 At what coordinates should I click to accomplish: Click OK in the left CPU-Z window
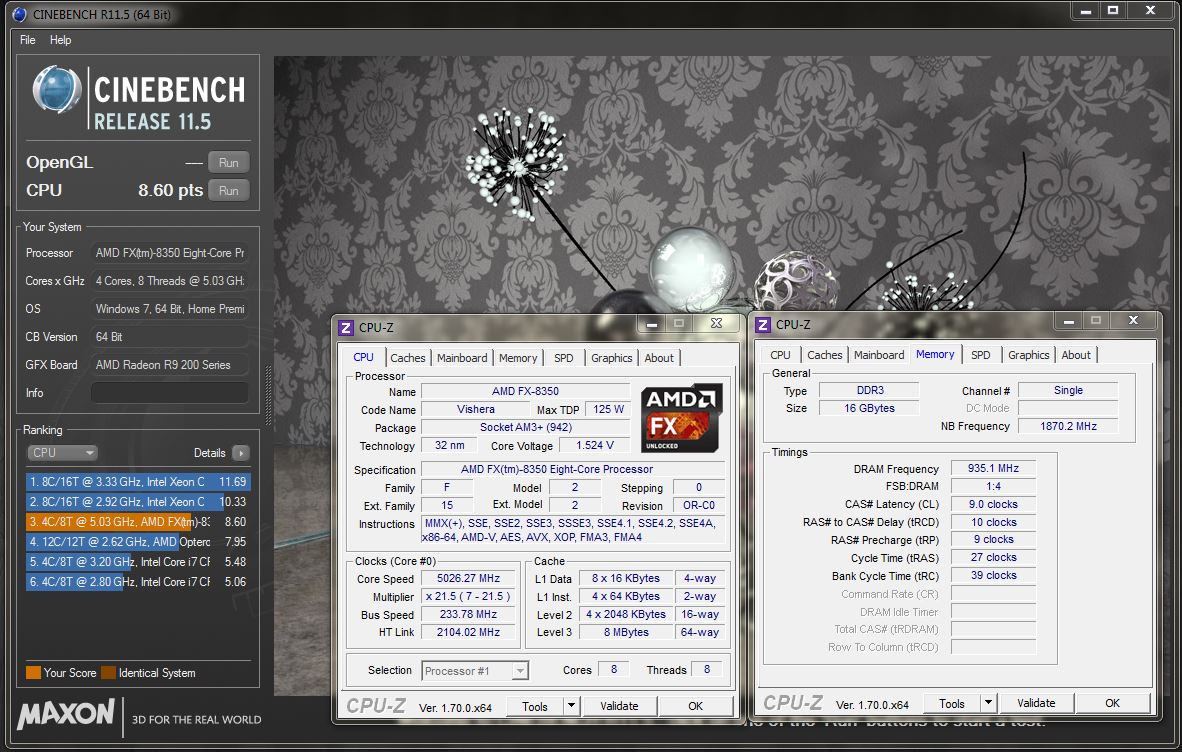(695, 706)
